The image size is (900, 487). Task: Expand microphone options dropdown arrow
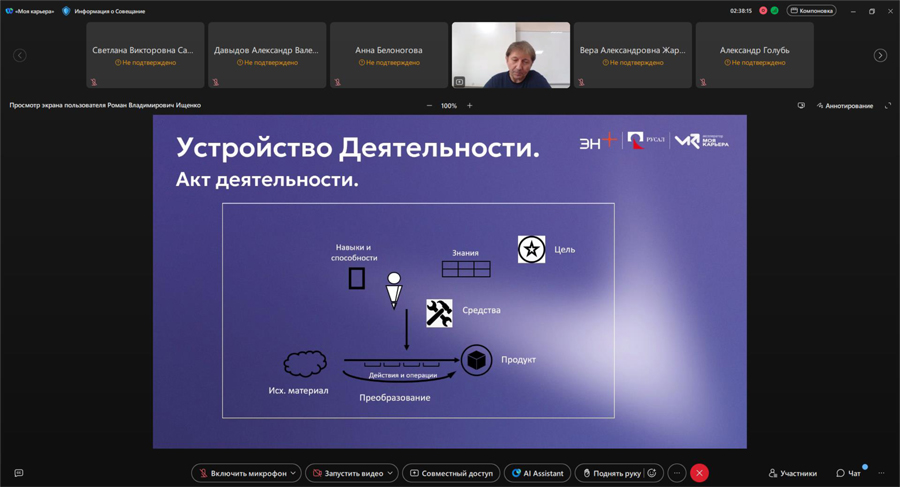tap(293, 473)
